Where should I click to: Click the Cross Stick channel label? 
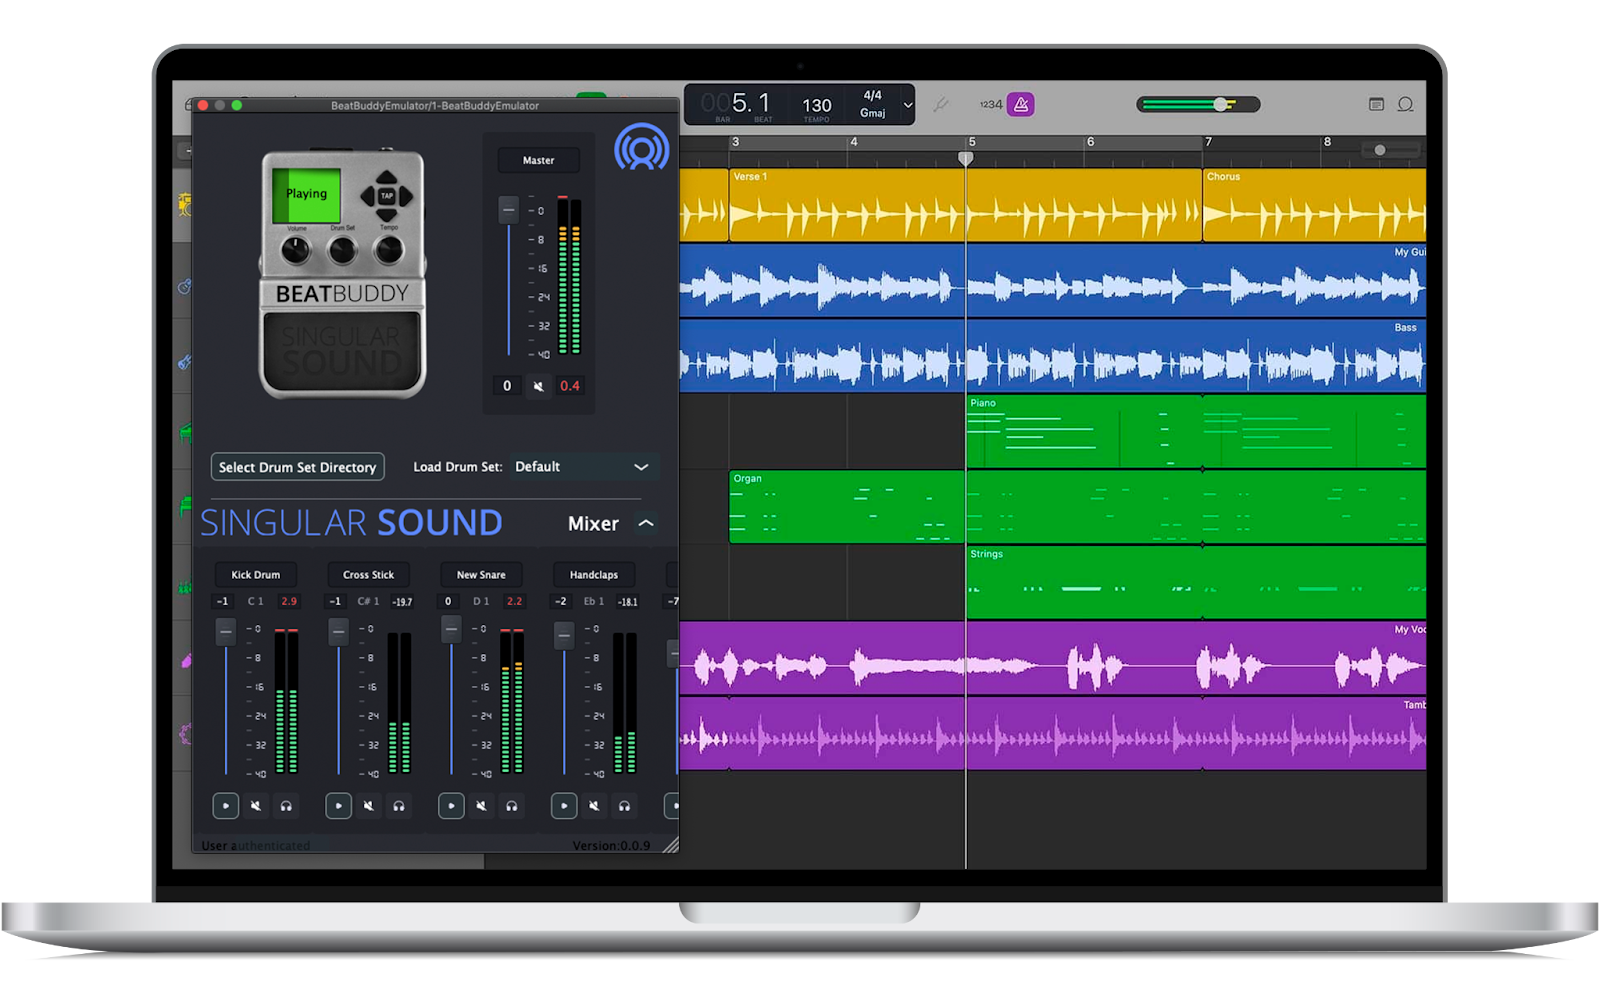(x=369, y=575)
